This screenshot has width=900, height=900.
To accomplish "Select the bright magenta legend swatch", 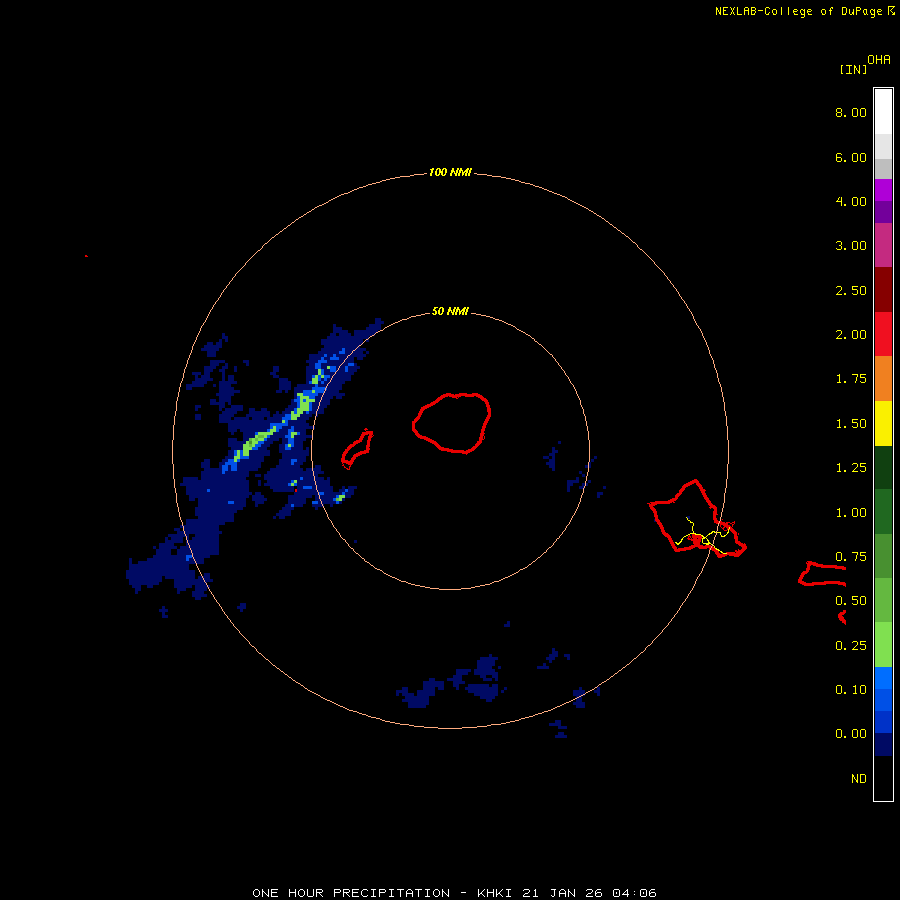I will (883, 190).
